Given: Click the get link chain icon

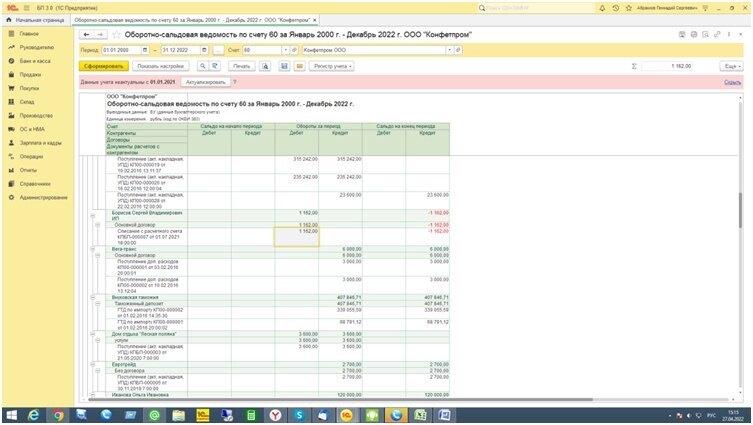Looking at the screenshot, I should click(717, 35).
